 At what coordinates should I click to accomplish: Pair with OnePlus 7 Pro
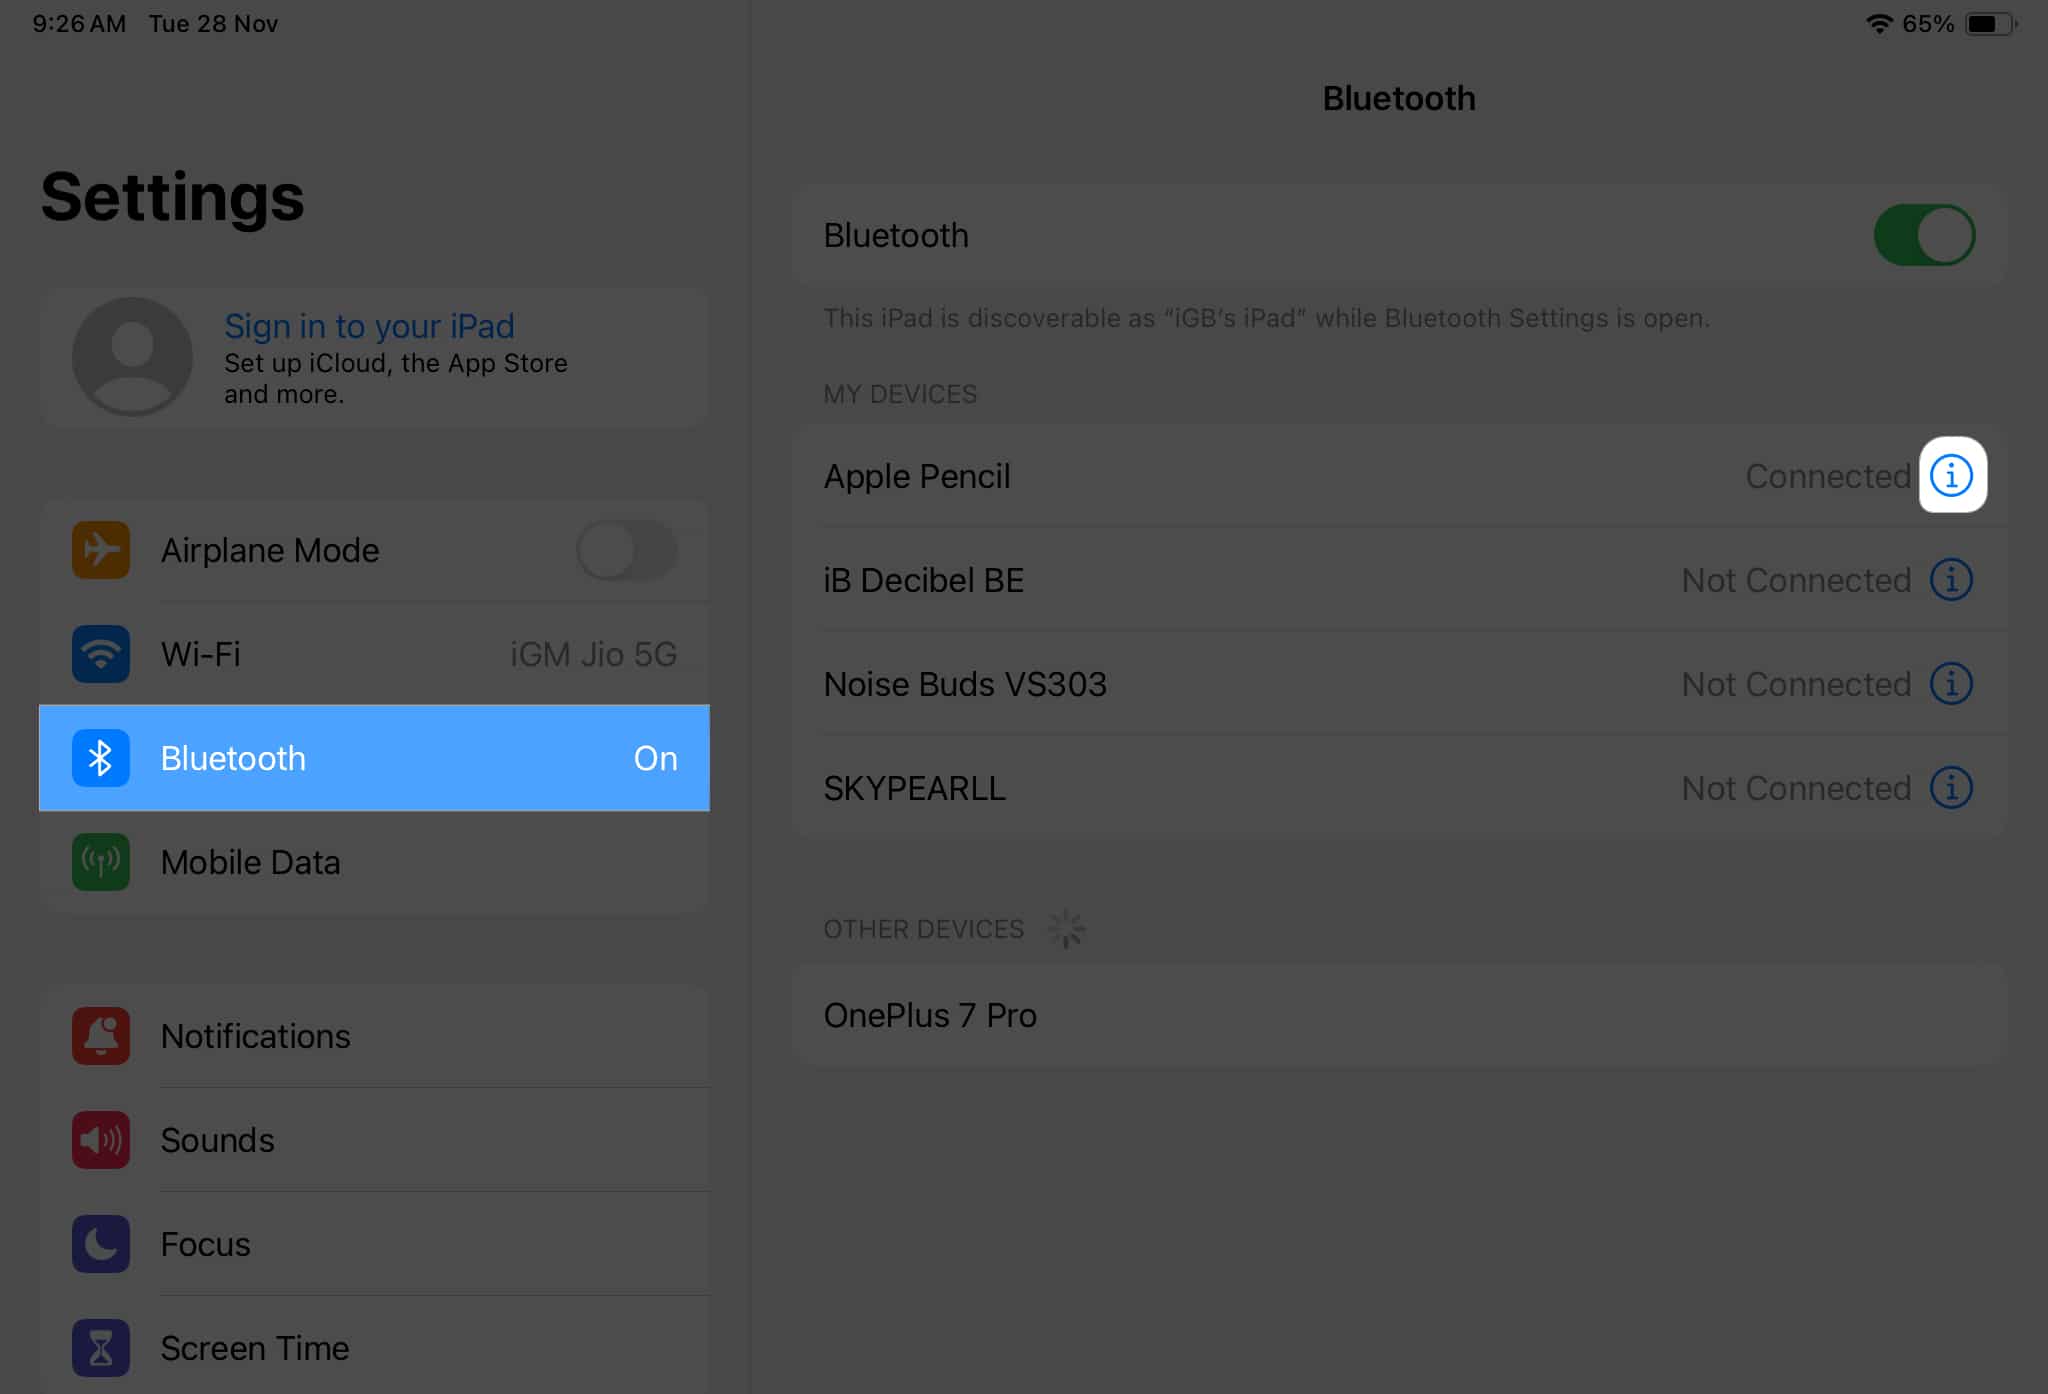[1399, 1015]
